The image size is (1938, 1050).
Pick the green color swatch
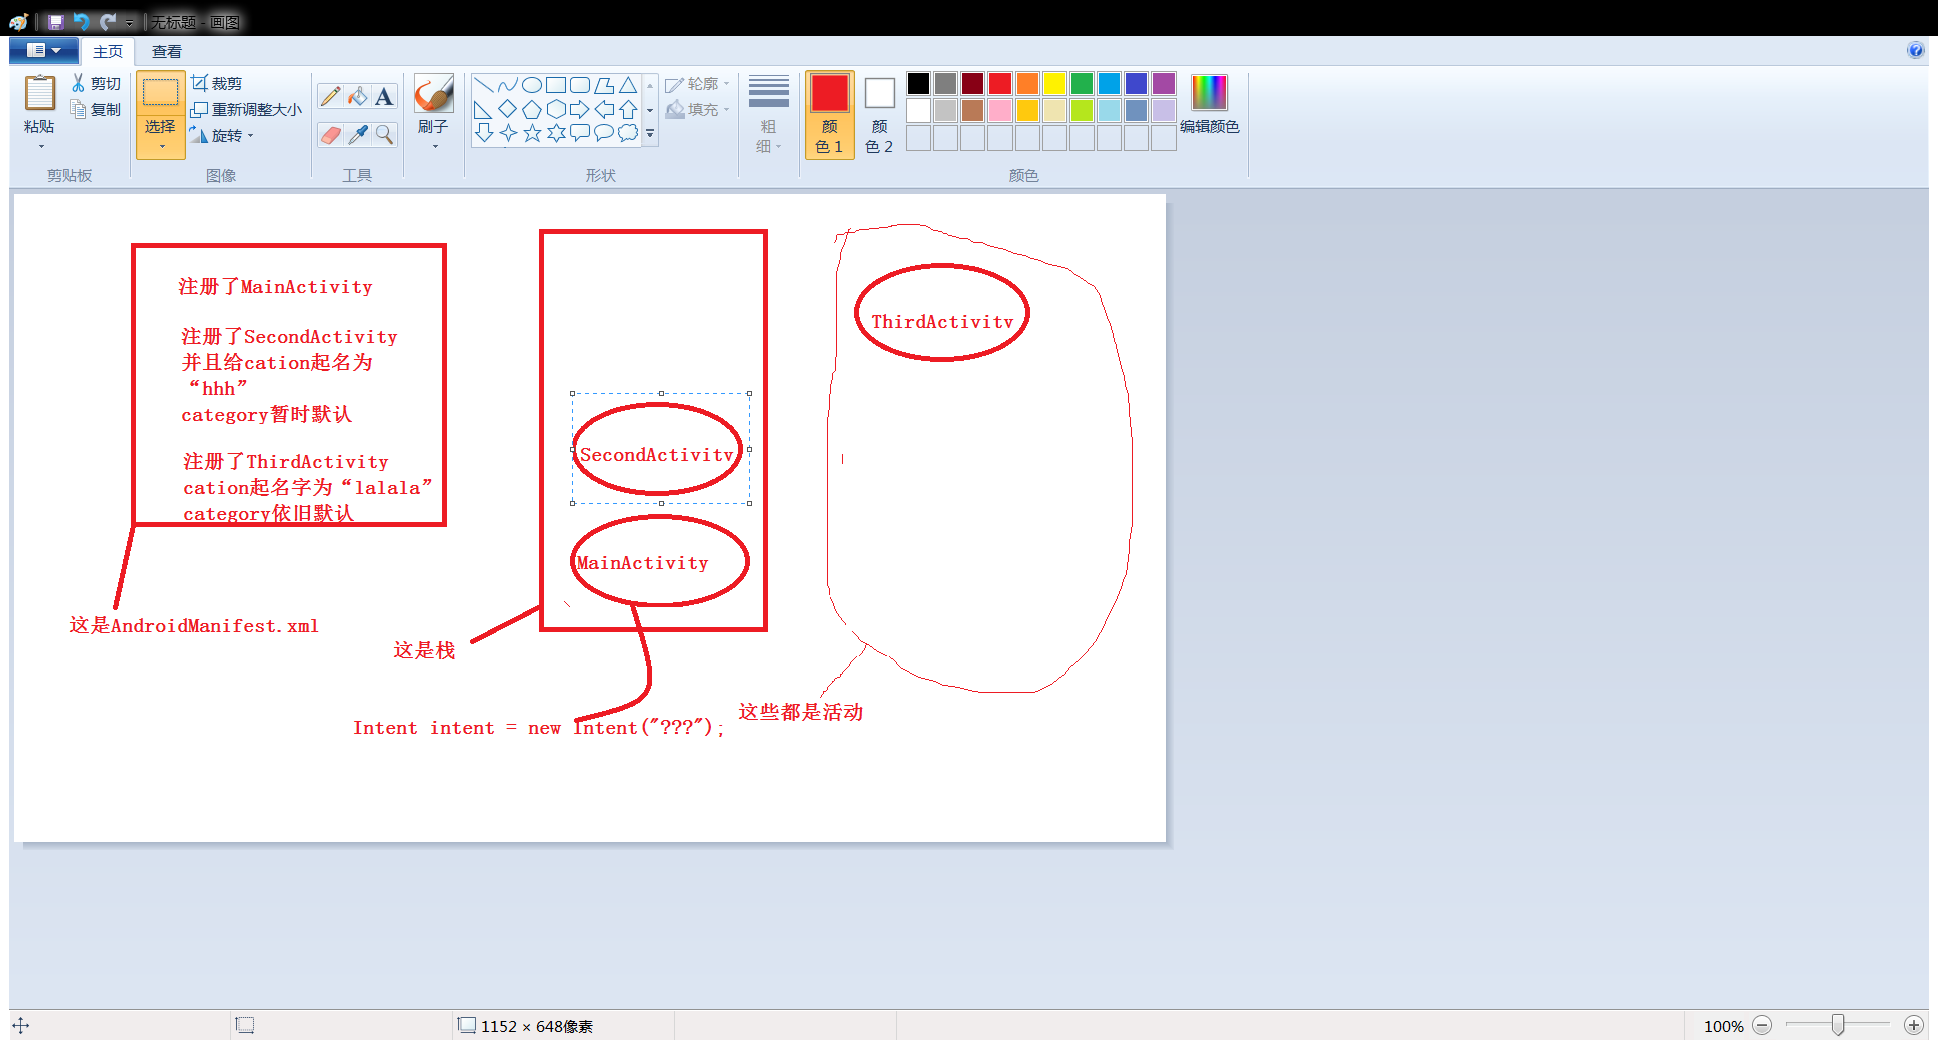(x=1082, y=83)
